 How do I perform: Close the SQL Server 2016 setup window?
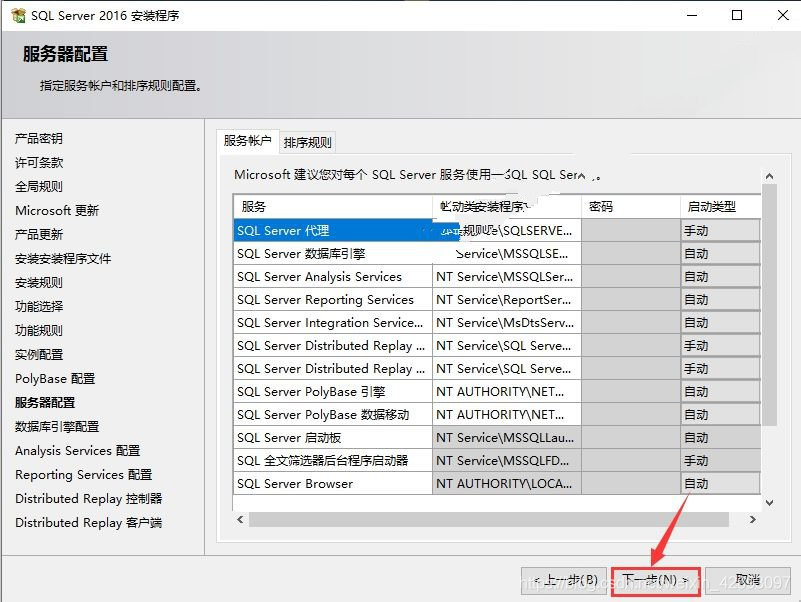(x=783, y=15)
